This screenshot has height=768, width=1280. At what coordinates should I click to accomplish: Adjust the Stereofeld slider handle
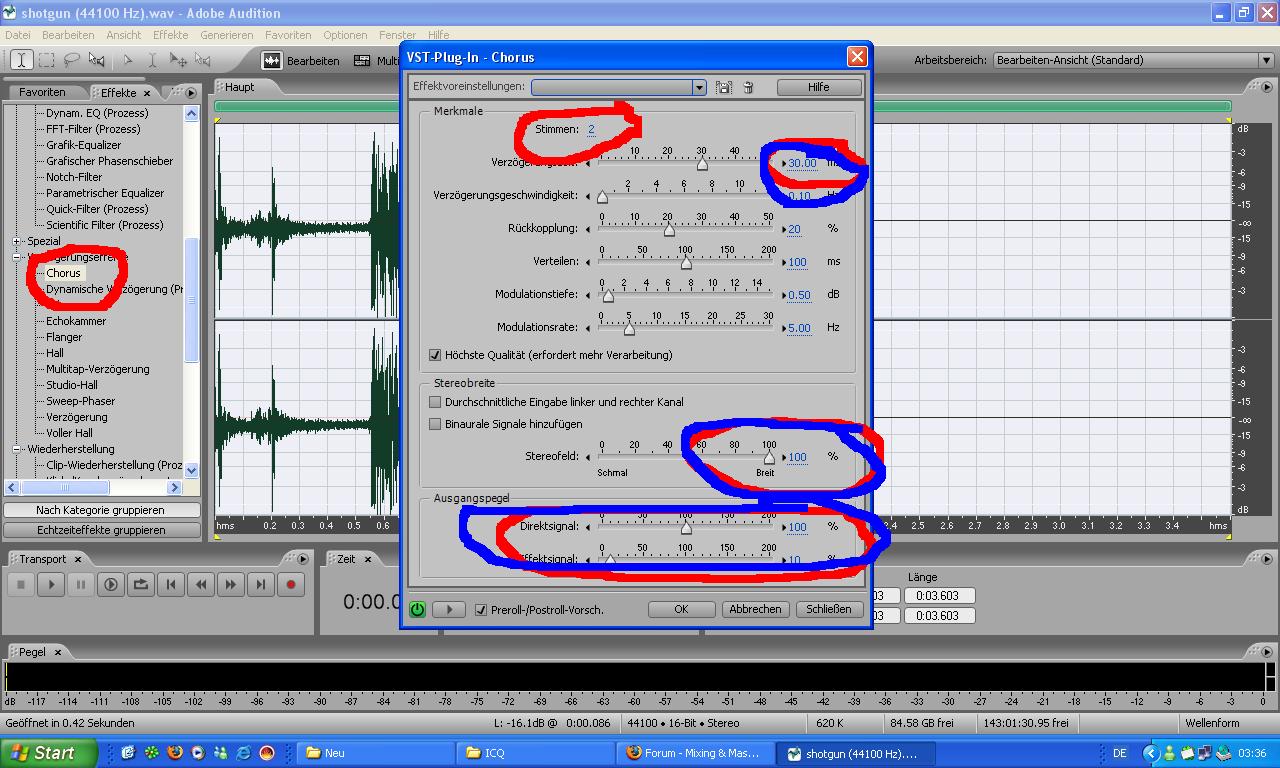click(x=769, y=458)
